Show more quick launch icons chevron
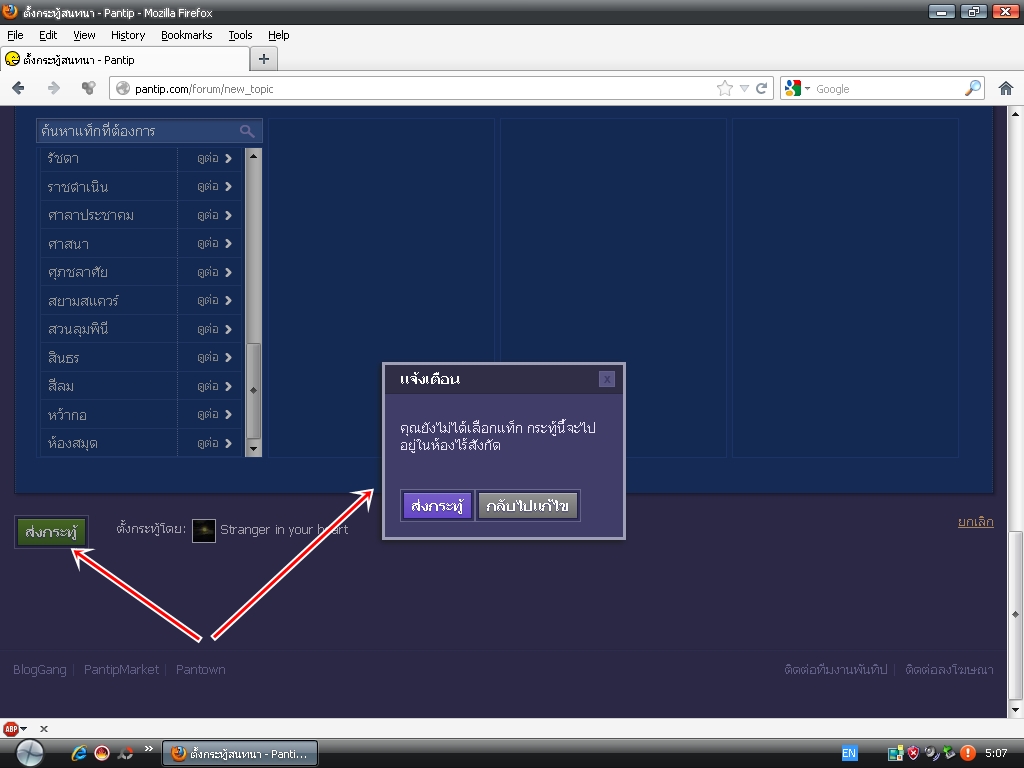The width and height of the screenshot is (1024, 768). click(148, 749)
